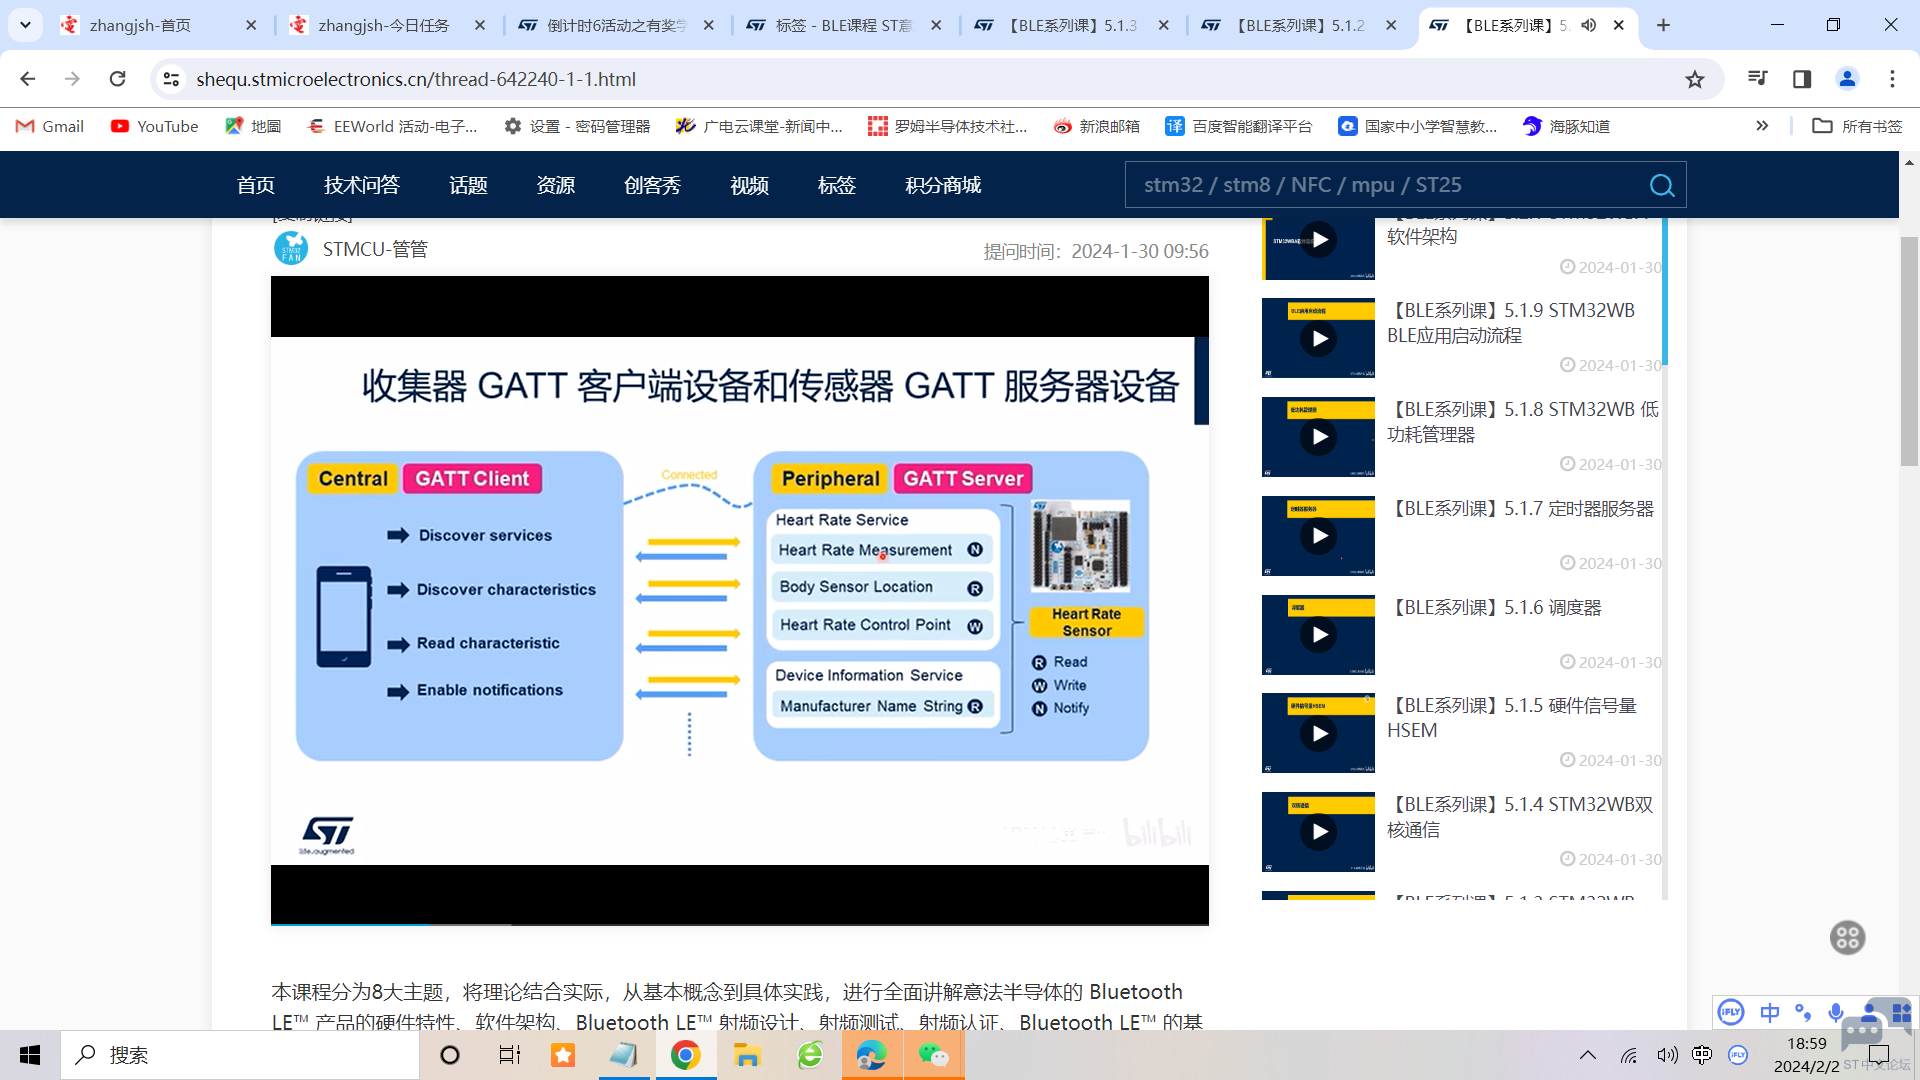Click the browser back arrow

coord(28,79)
